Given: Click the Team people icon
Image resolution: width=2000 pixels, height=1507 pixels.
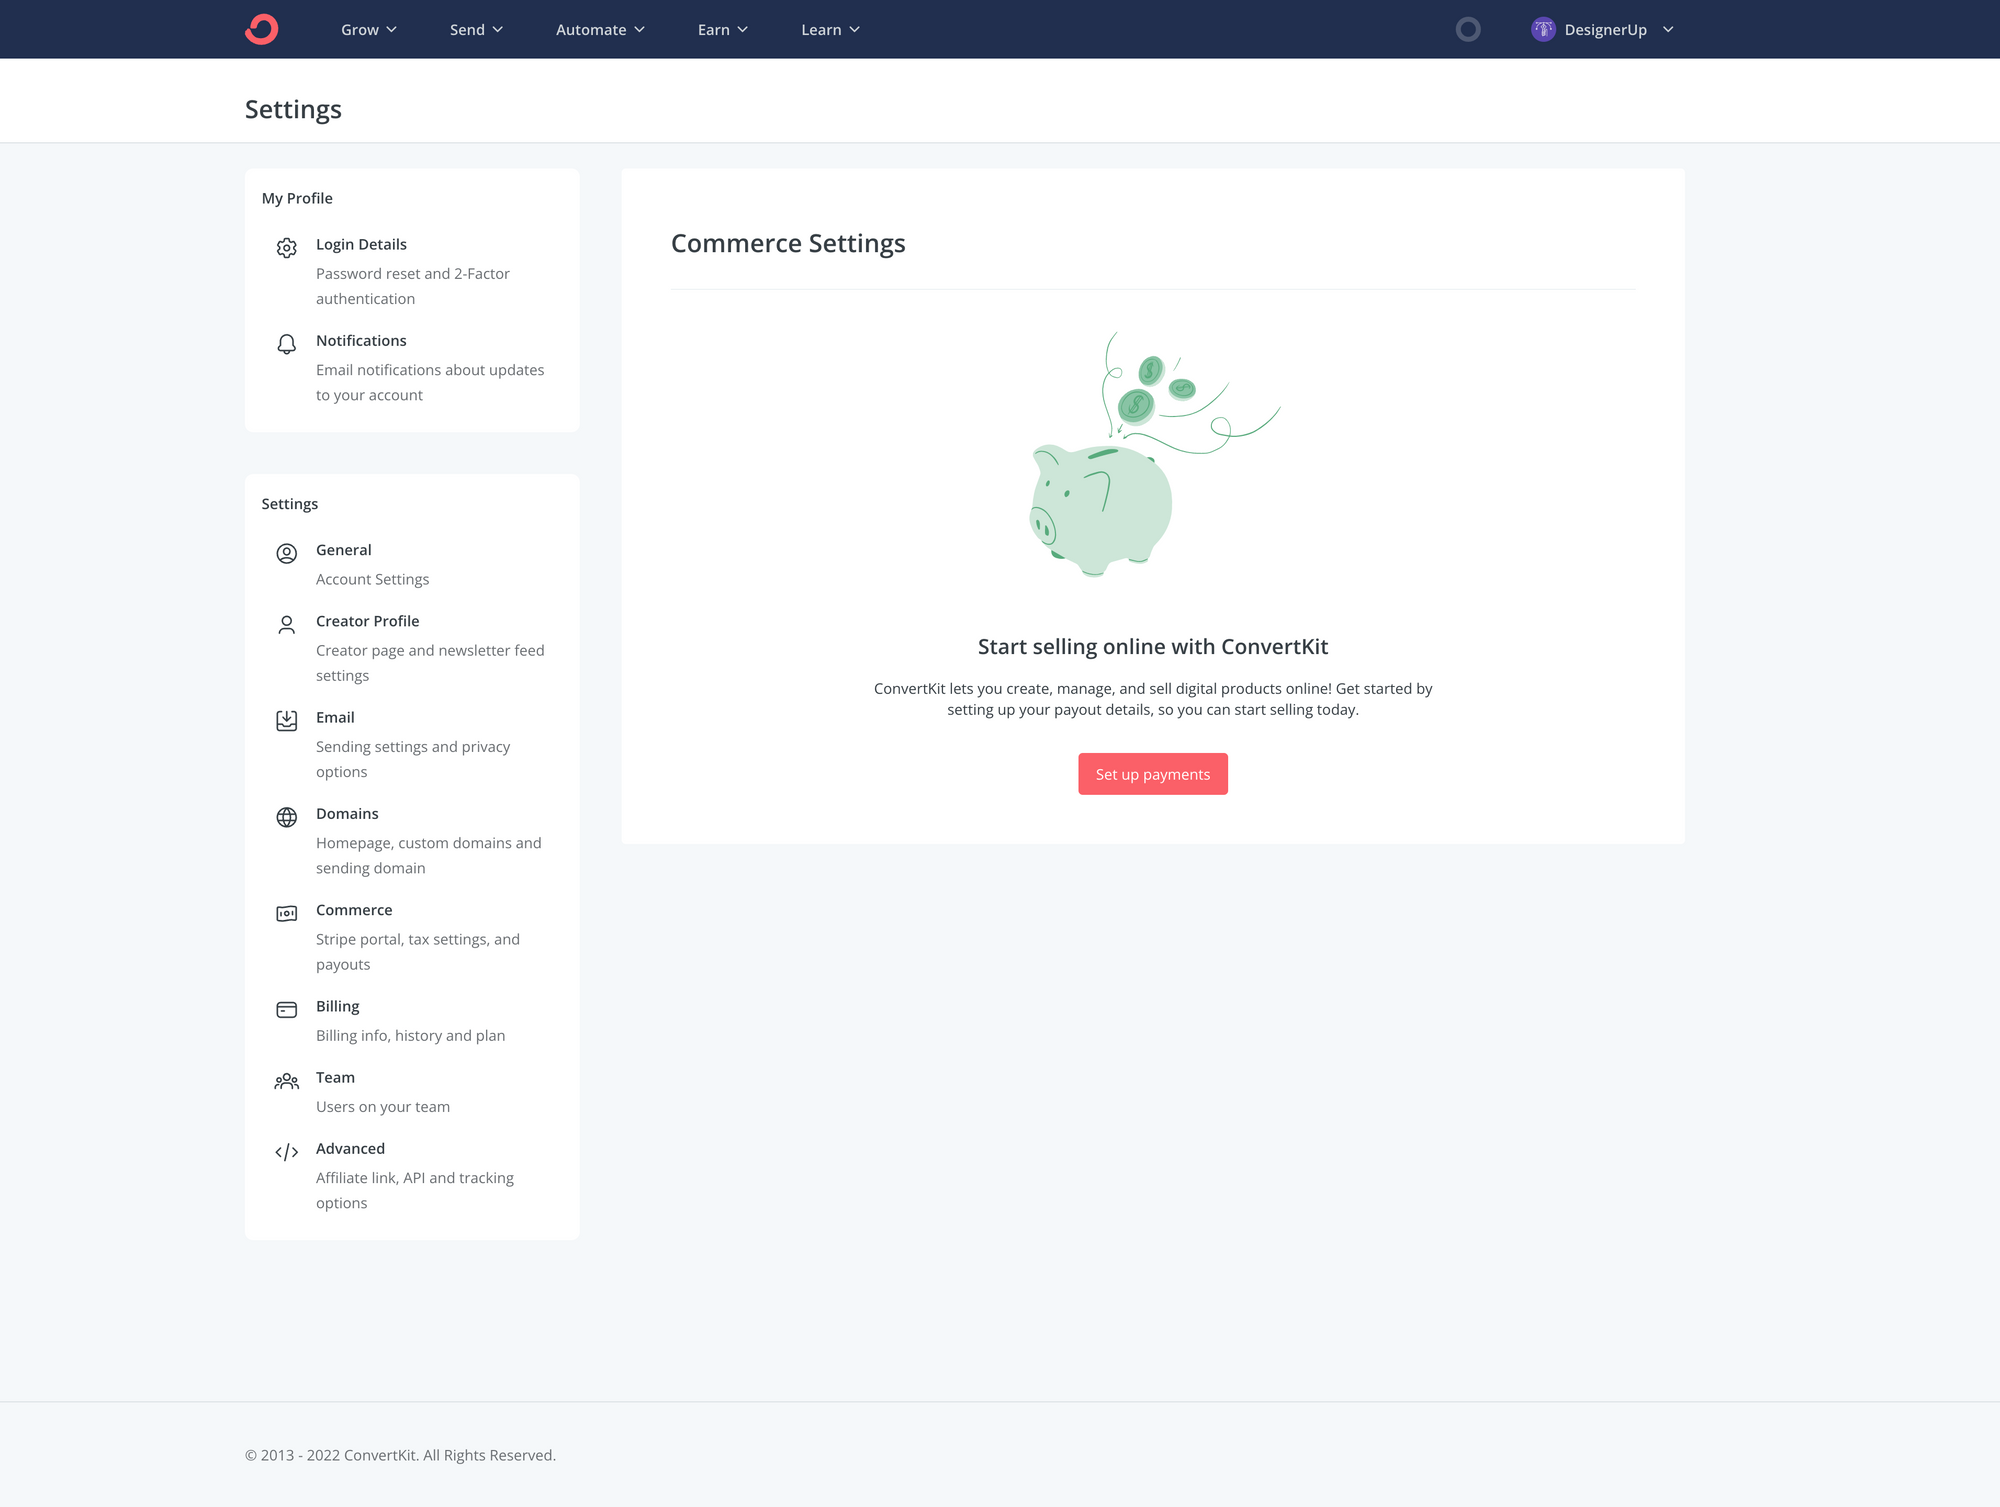Looking at the screenshot, I should (287, 1081).
